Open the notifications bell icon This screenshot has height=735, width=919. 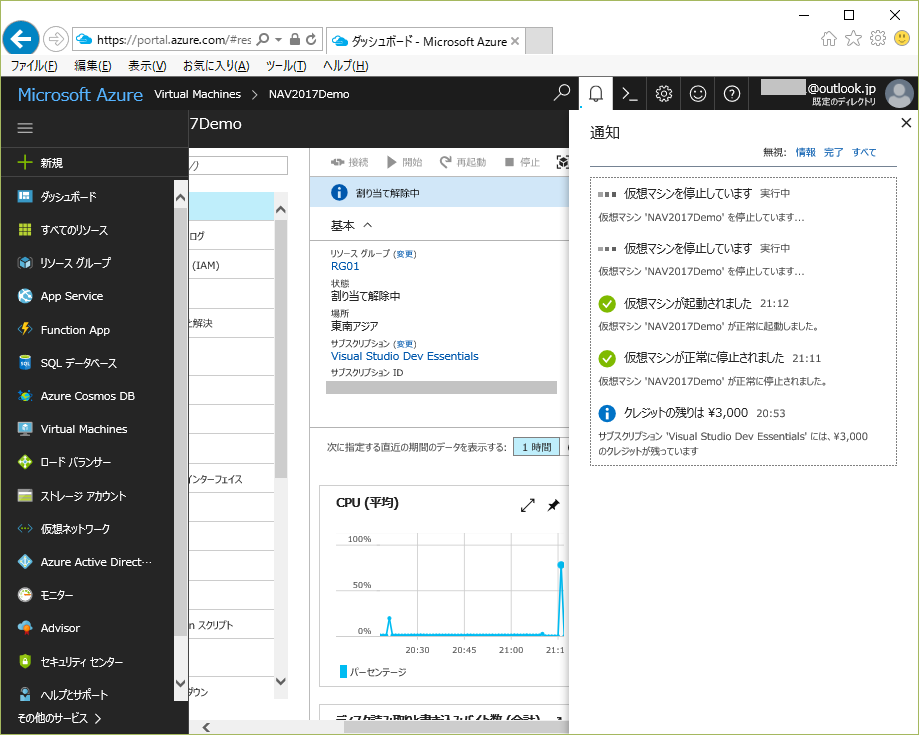click(x=595, y=94)
